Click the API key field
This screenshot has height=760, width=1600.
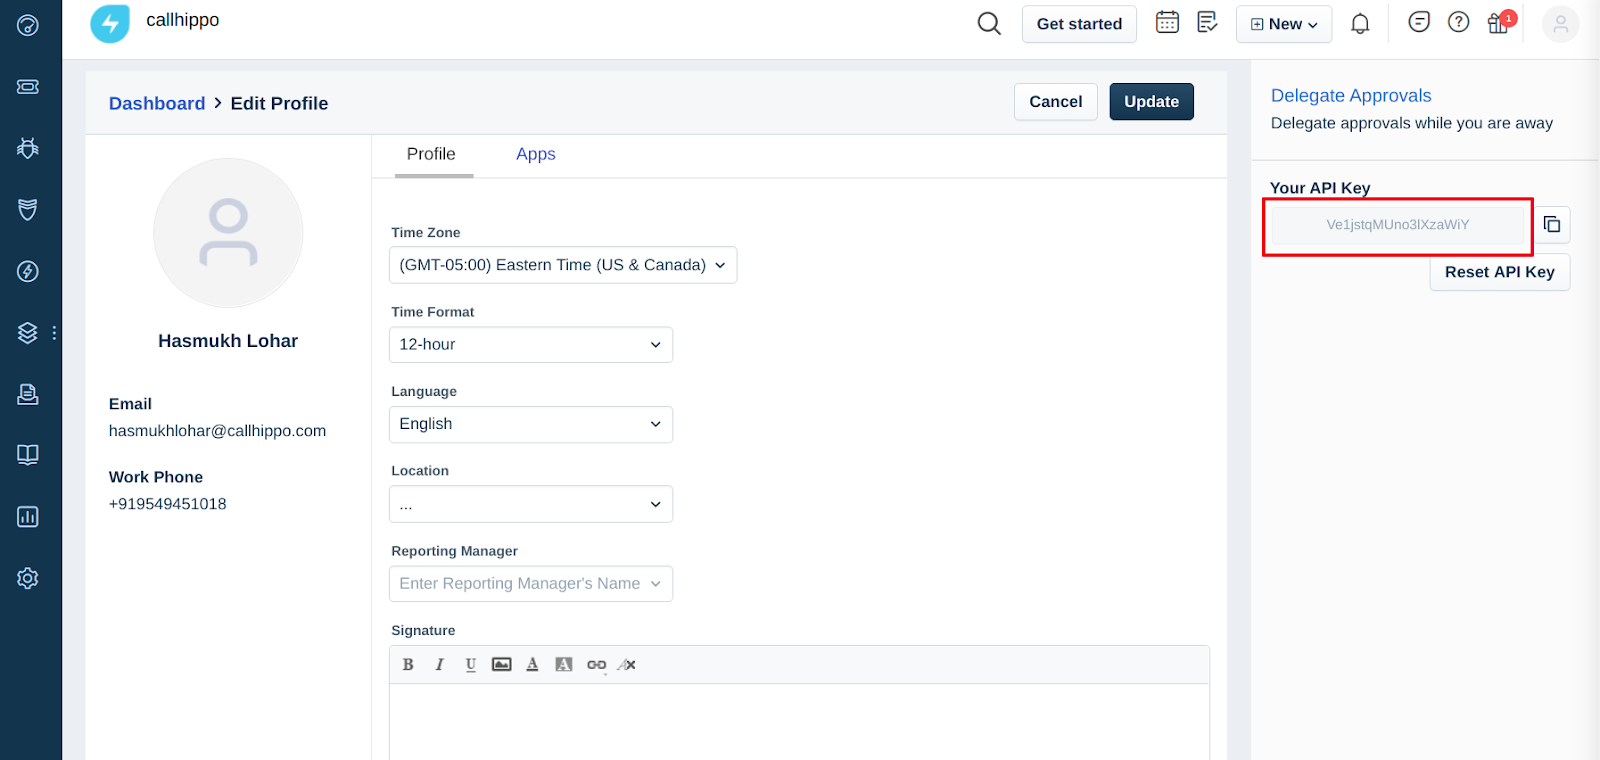(x=1398, y=225)
